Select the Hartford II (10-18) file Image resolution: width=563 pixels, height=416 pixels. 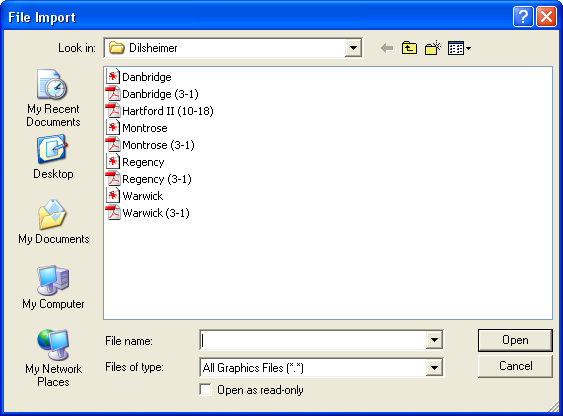point(160,111)
